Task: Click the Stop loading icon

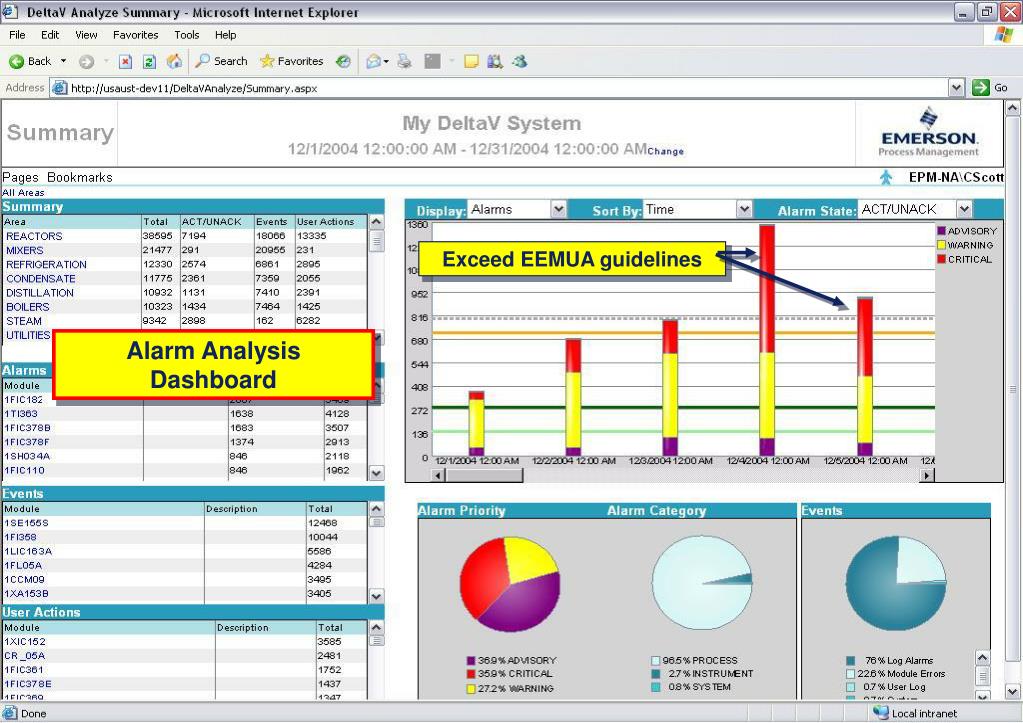Action: (125, 61)
